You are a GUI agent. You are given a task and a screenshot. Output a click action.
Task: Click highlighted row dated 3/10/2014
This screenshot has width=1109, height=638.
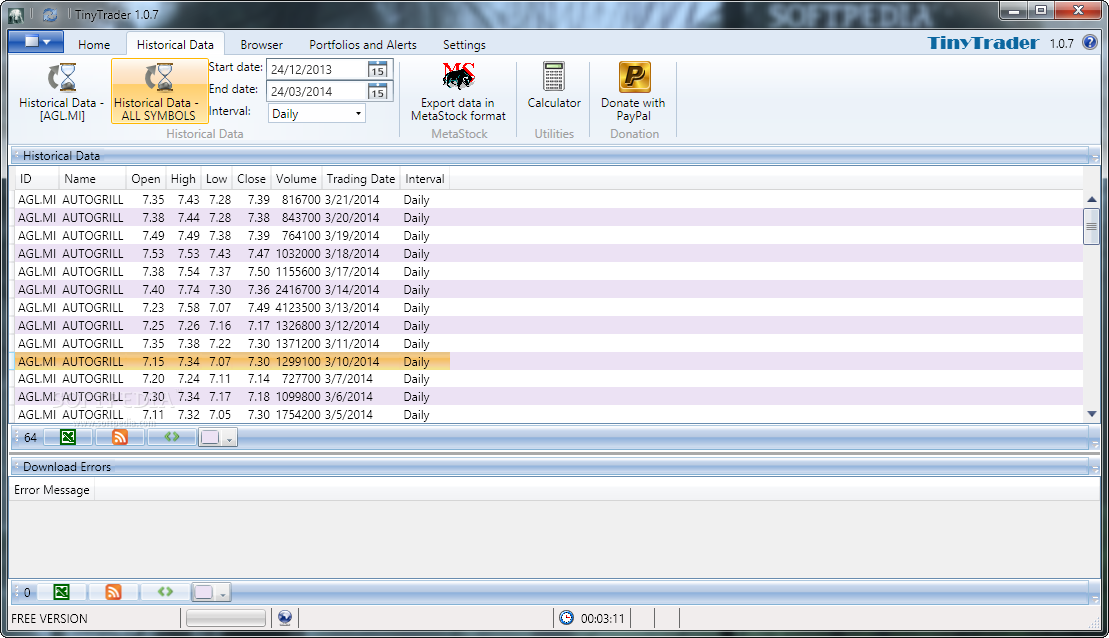[x=232, y=361]
